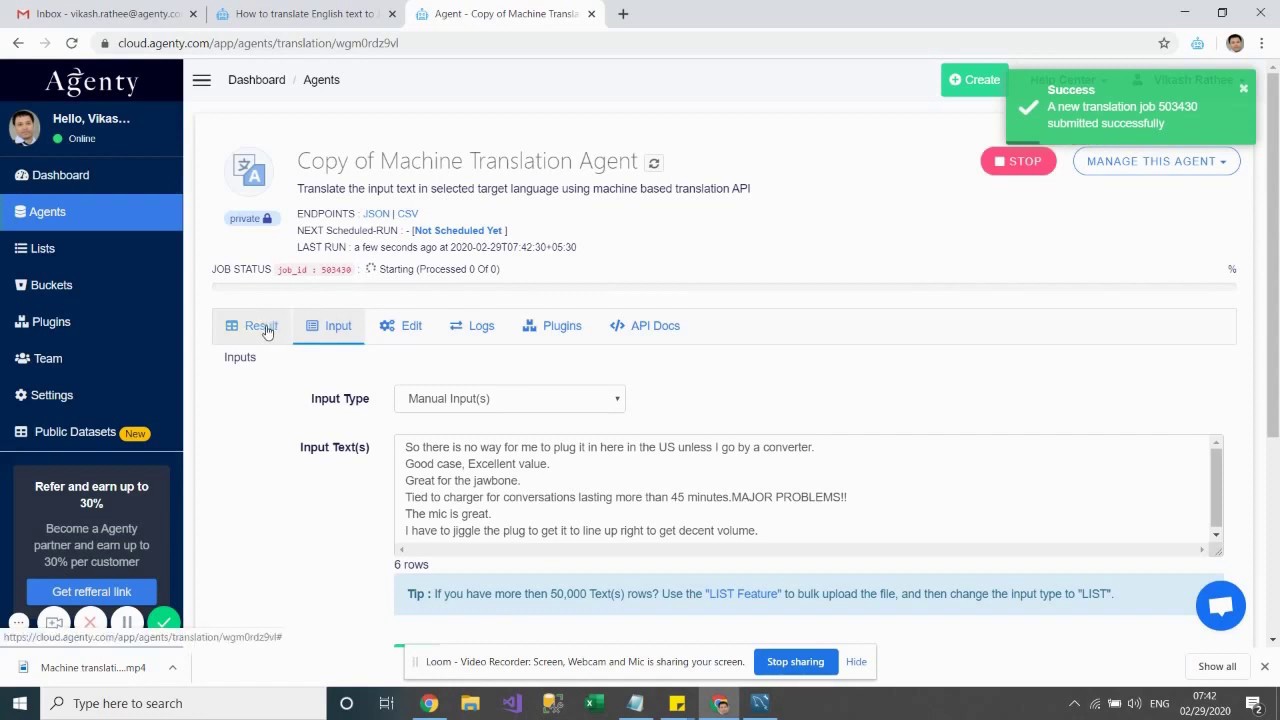Viewport: 1280px width, 720px height.
Task: Open a new browser tab
Action: click(623, 14)
